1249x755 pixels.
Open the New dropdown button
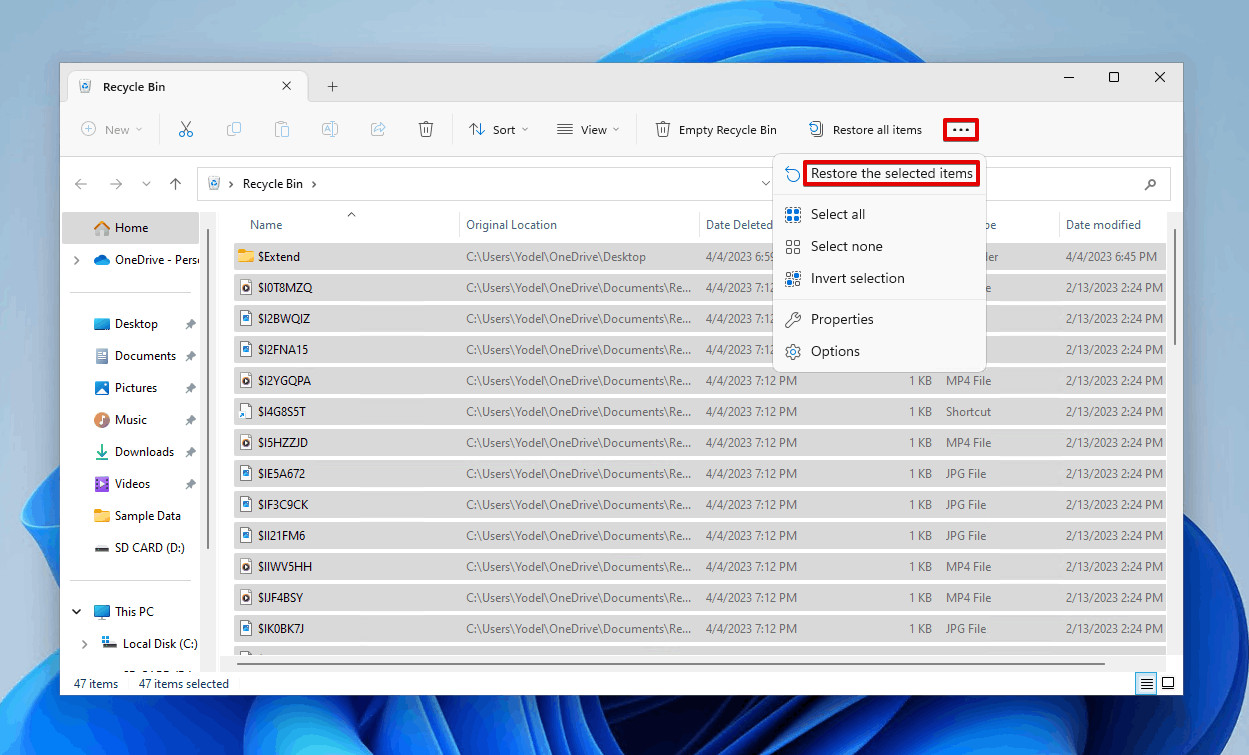(x=112, y=129)
